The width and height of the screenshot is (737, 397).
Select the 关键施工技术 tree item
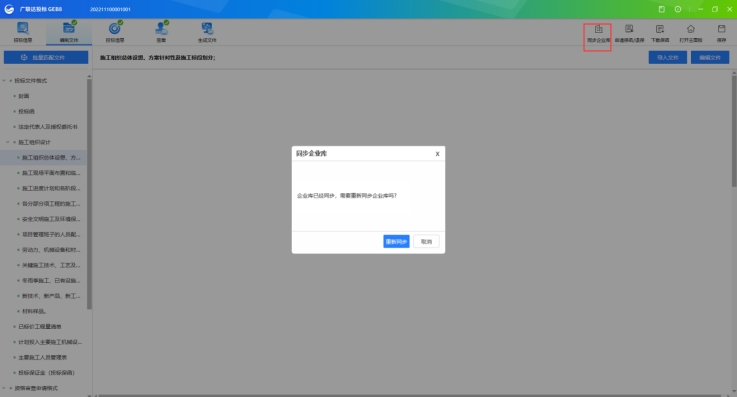click(51, 265)
